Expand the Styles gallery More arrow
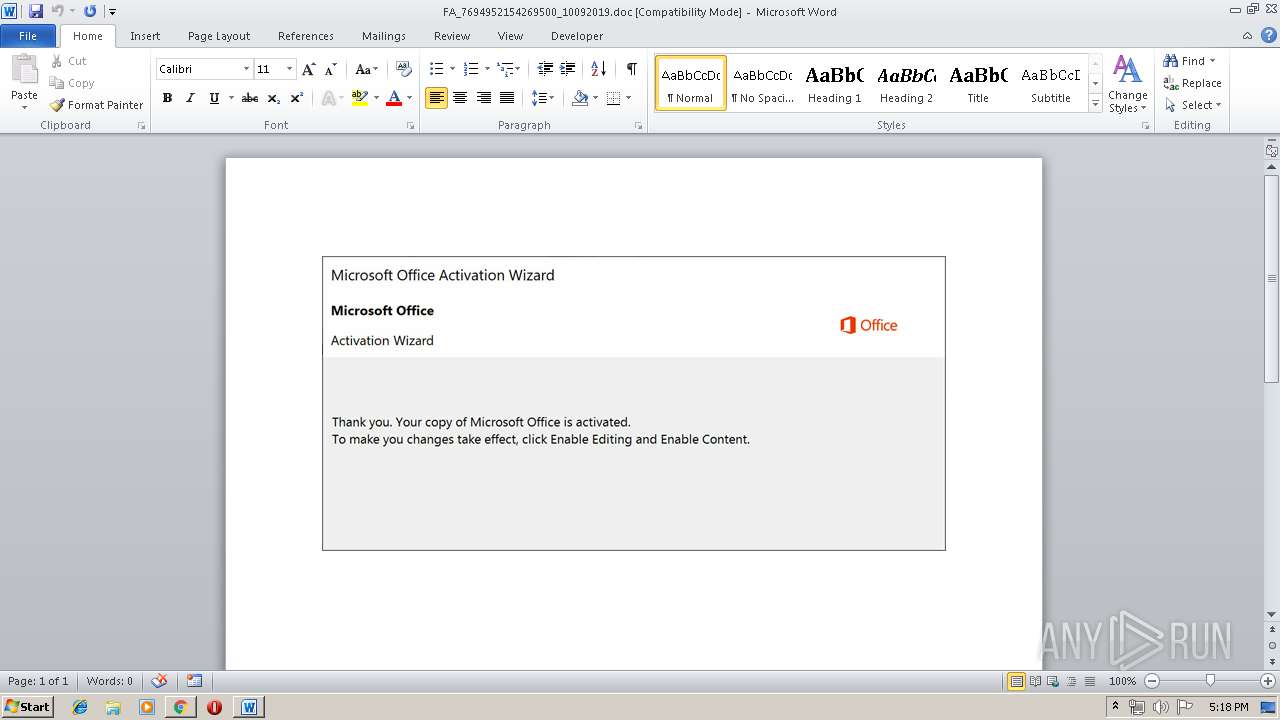1280x720 pixels. coord(1095,104)
